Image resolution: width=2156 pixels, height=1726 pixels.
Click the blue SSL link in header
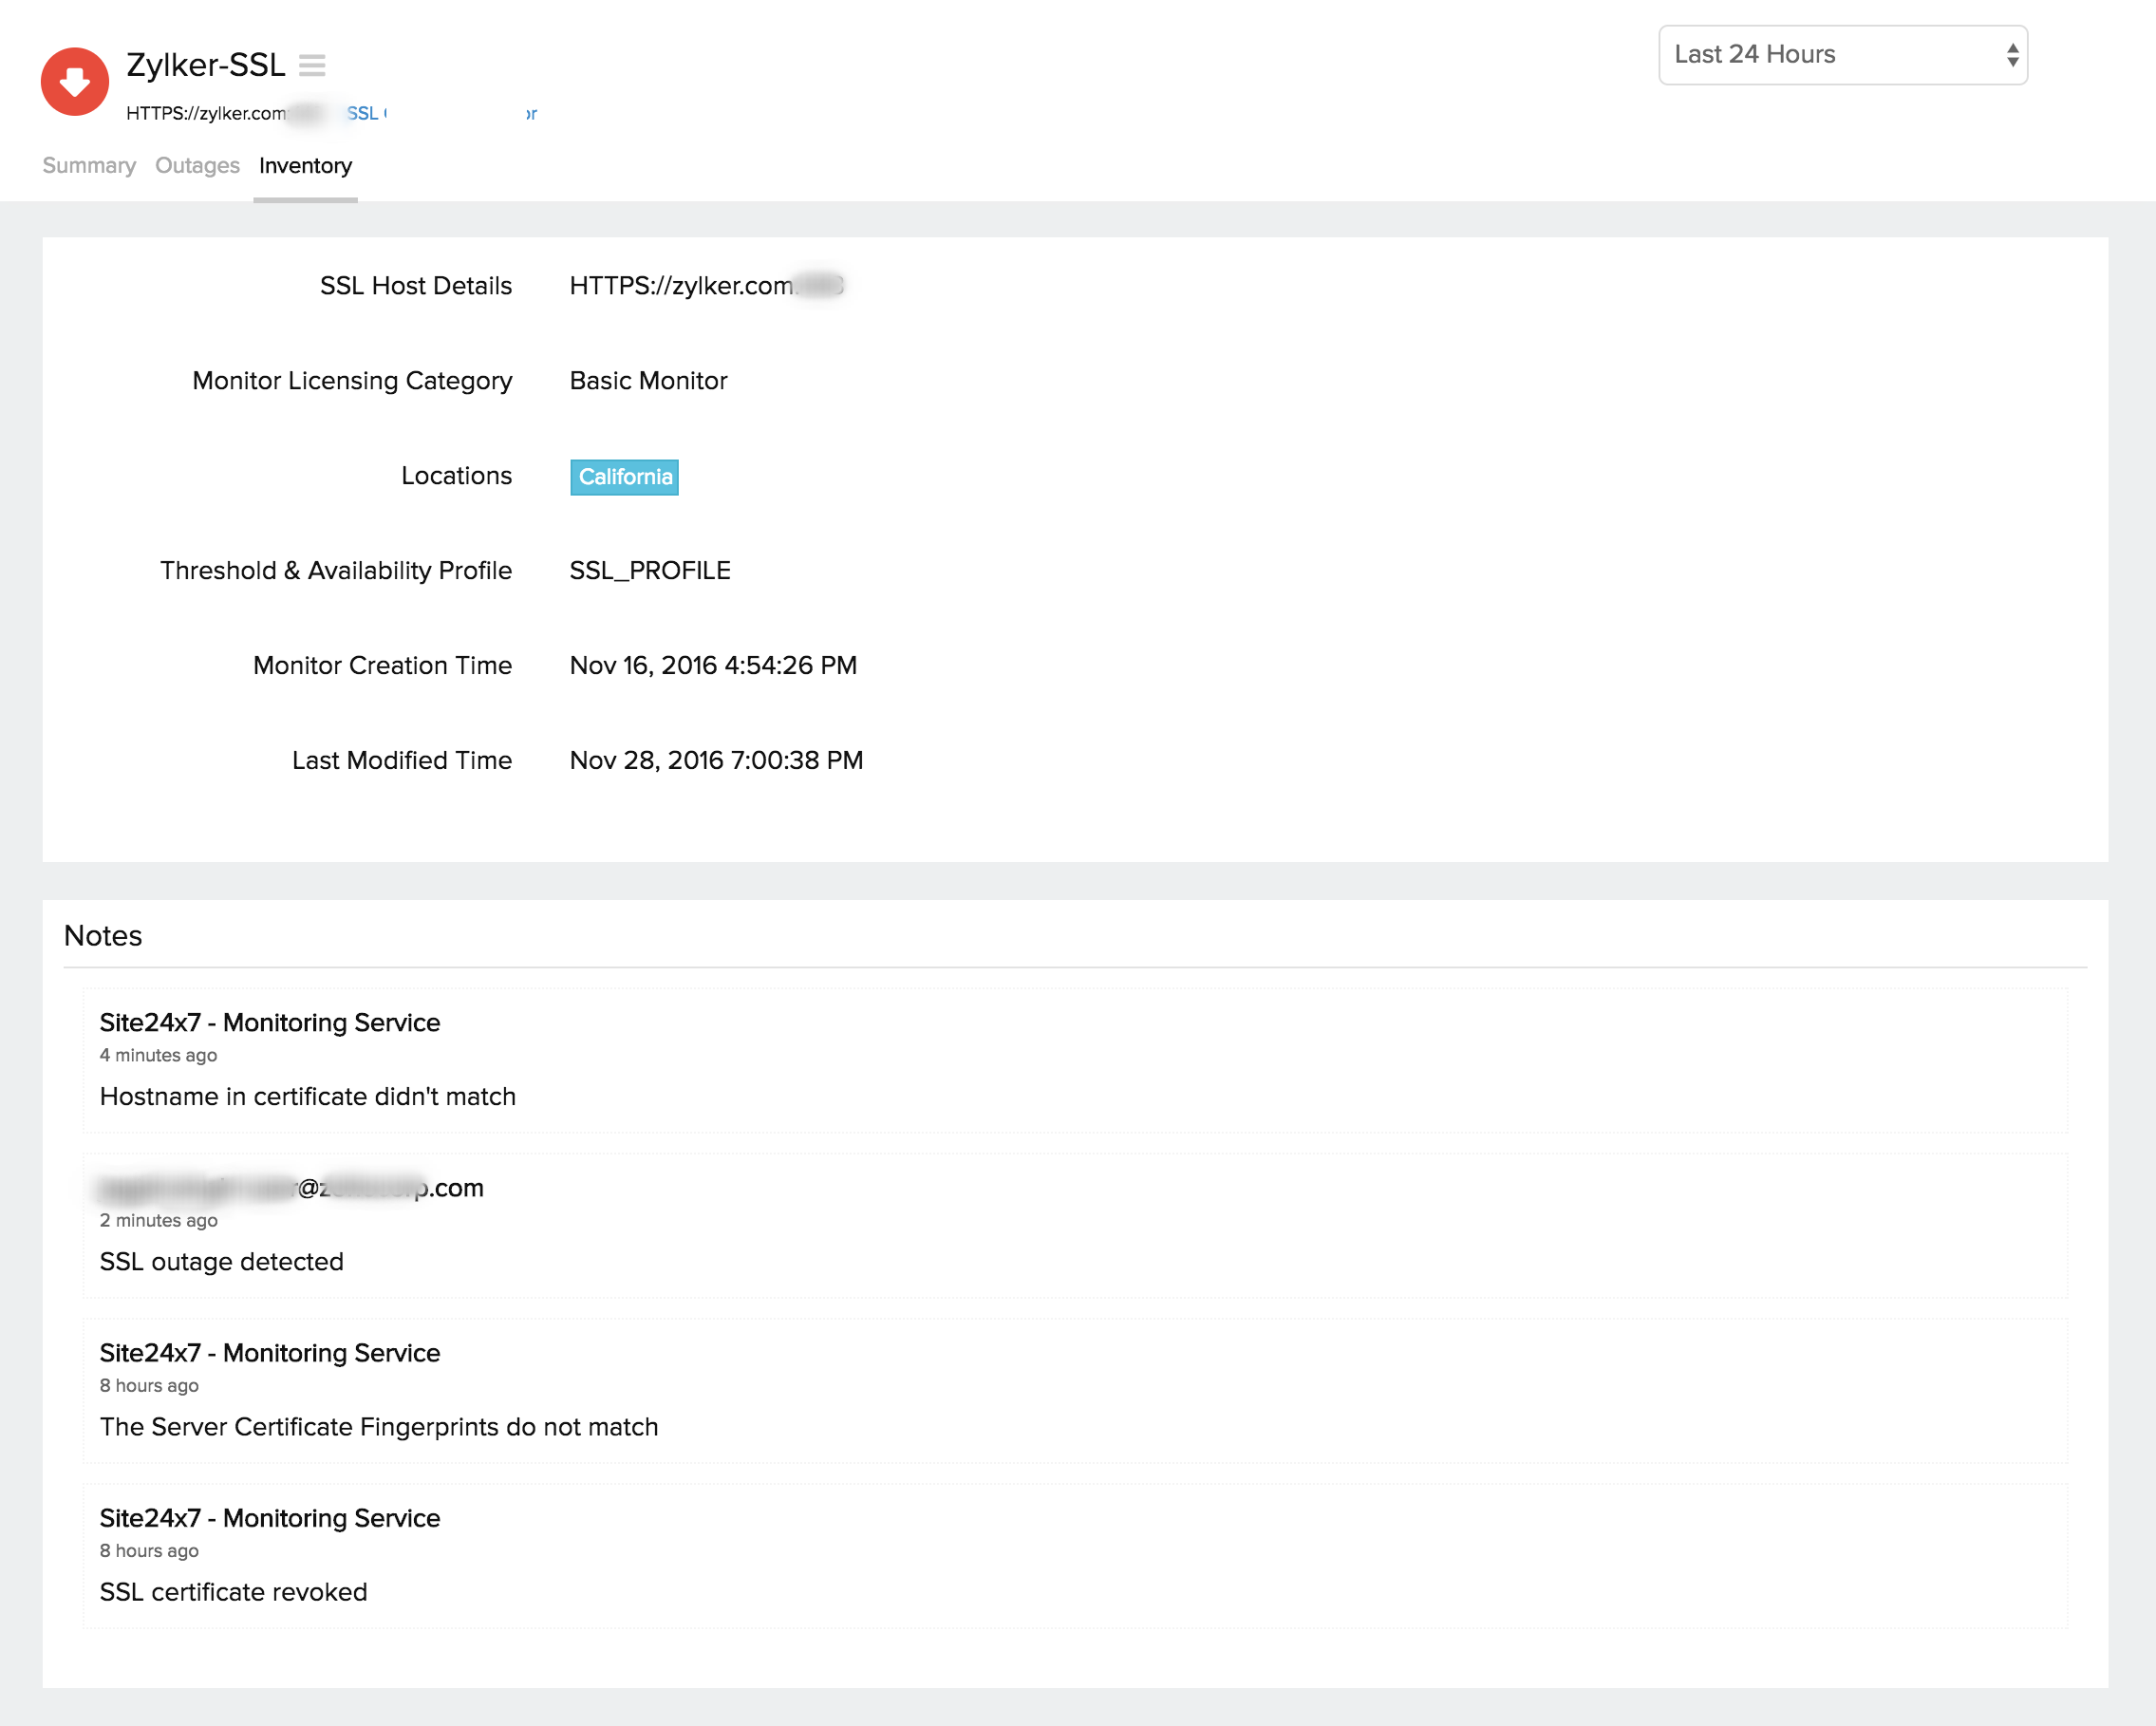pyautogui.click(x=362, y=114)
